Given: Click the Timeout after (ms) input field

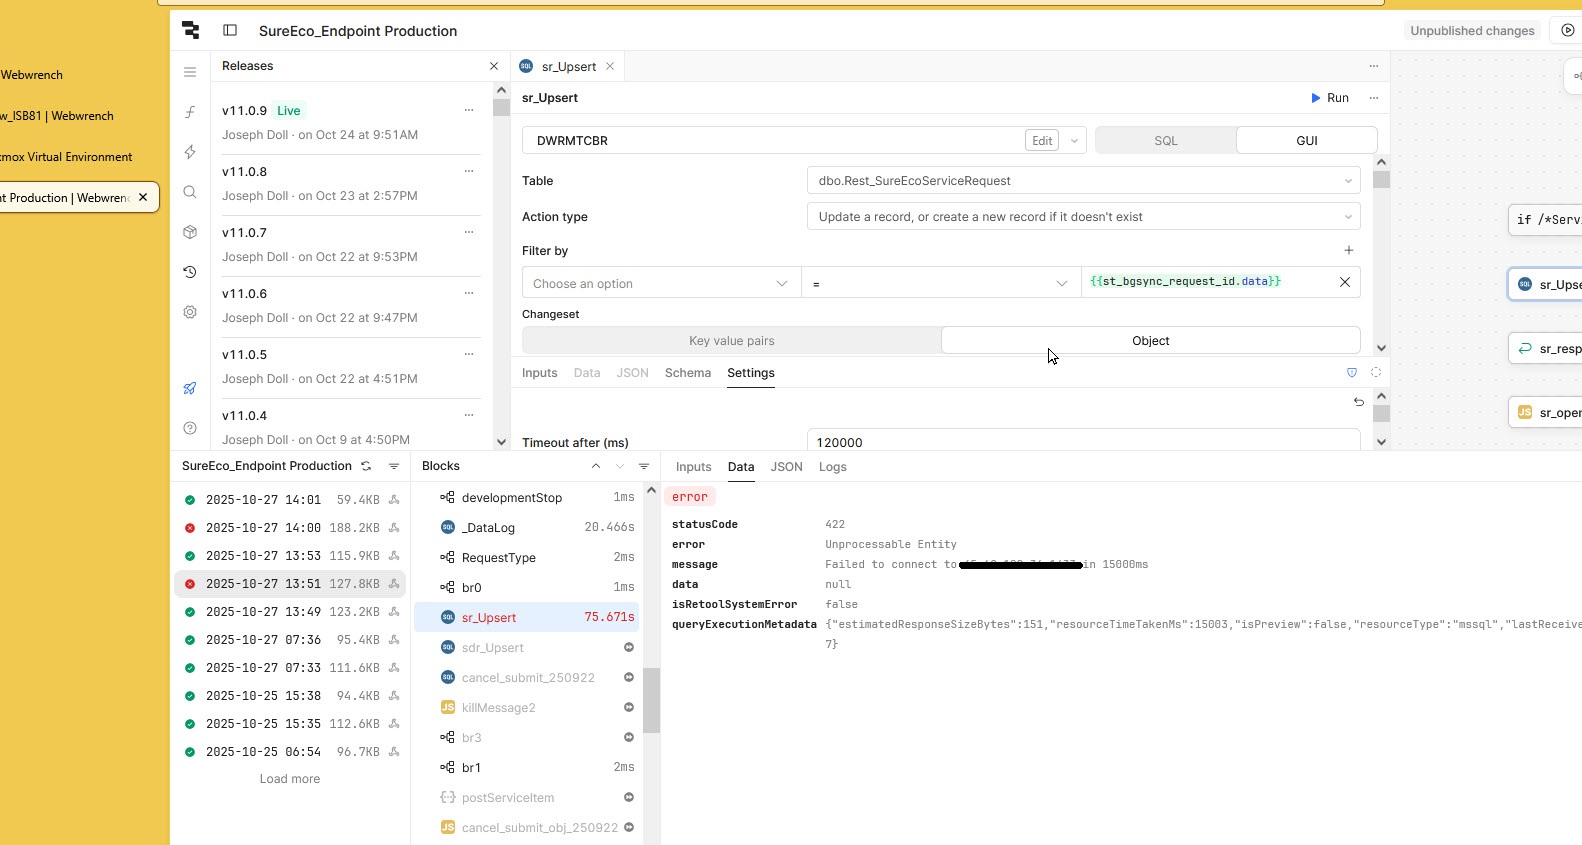Looking at the screenshot, I should click(x=1082, y=442).
